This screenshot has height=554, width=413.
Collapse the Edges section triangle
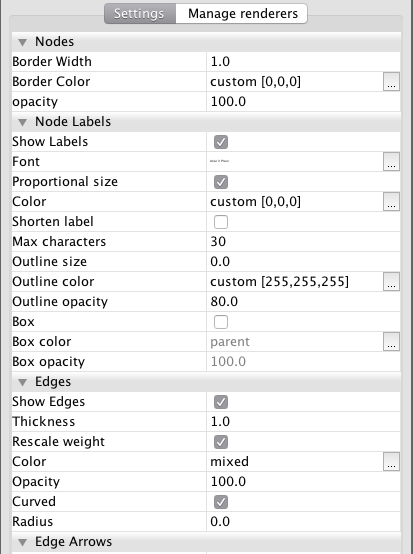click(x=23, y=382)
